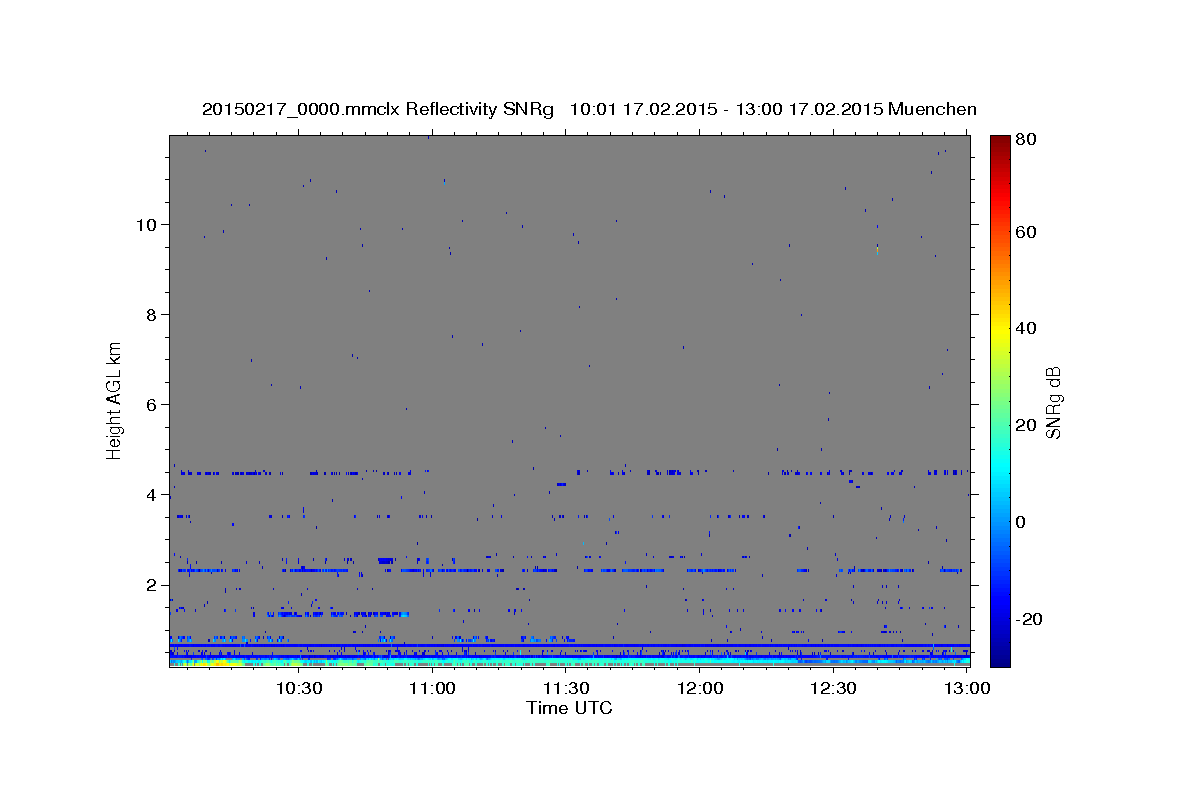Click the 11:00 time tick label

tap(434, 688)
